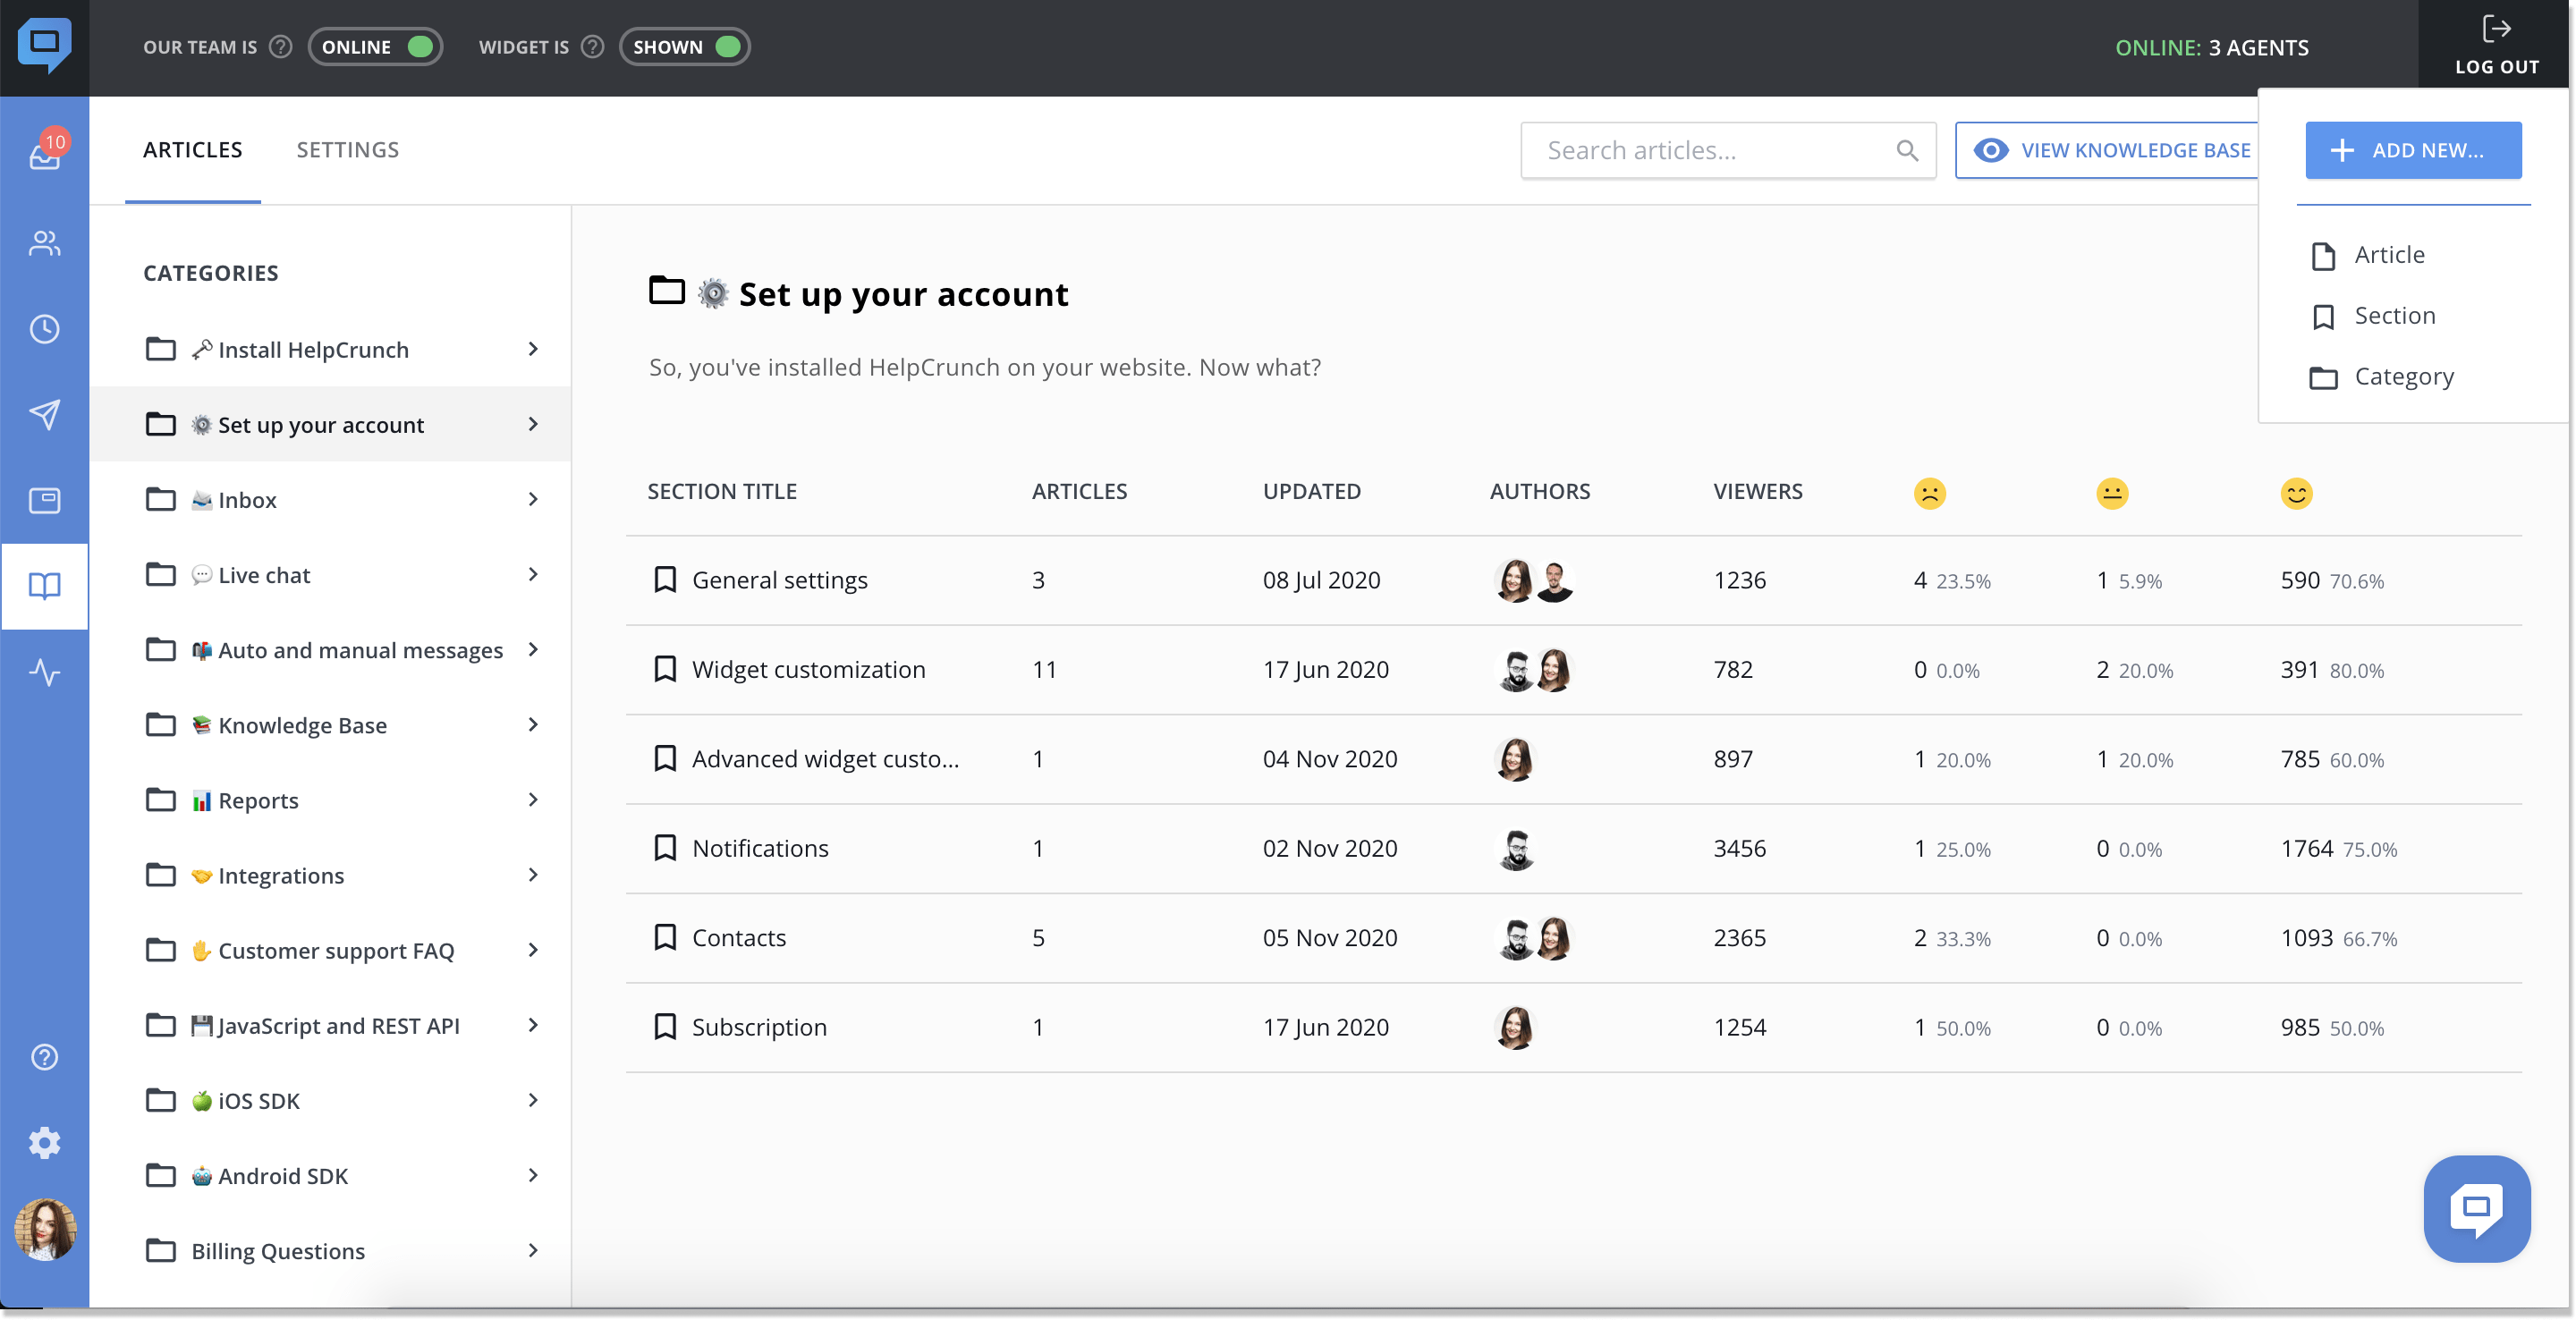Click the Log Out icon
The height and width of the screenshot is (1320, 2576).
pos(2497,29)
